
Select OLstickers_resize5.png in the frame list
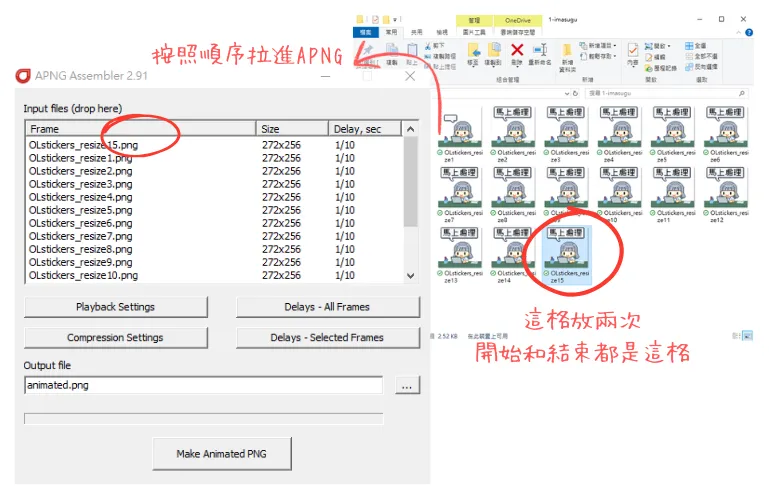(80, 210)
